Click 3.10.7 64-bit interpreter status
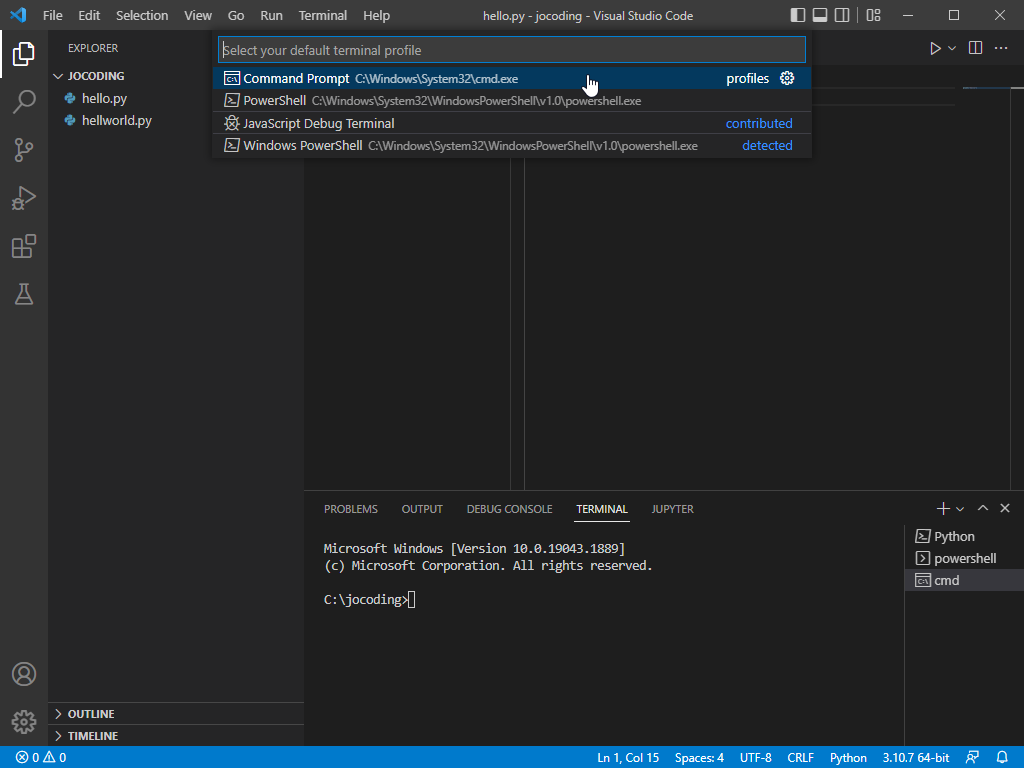1024x768 pixels. [916, 758]
